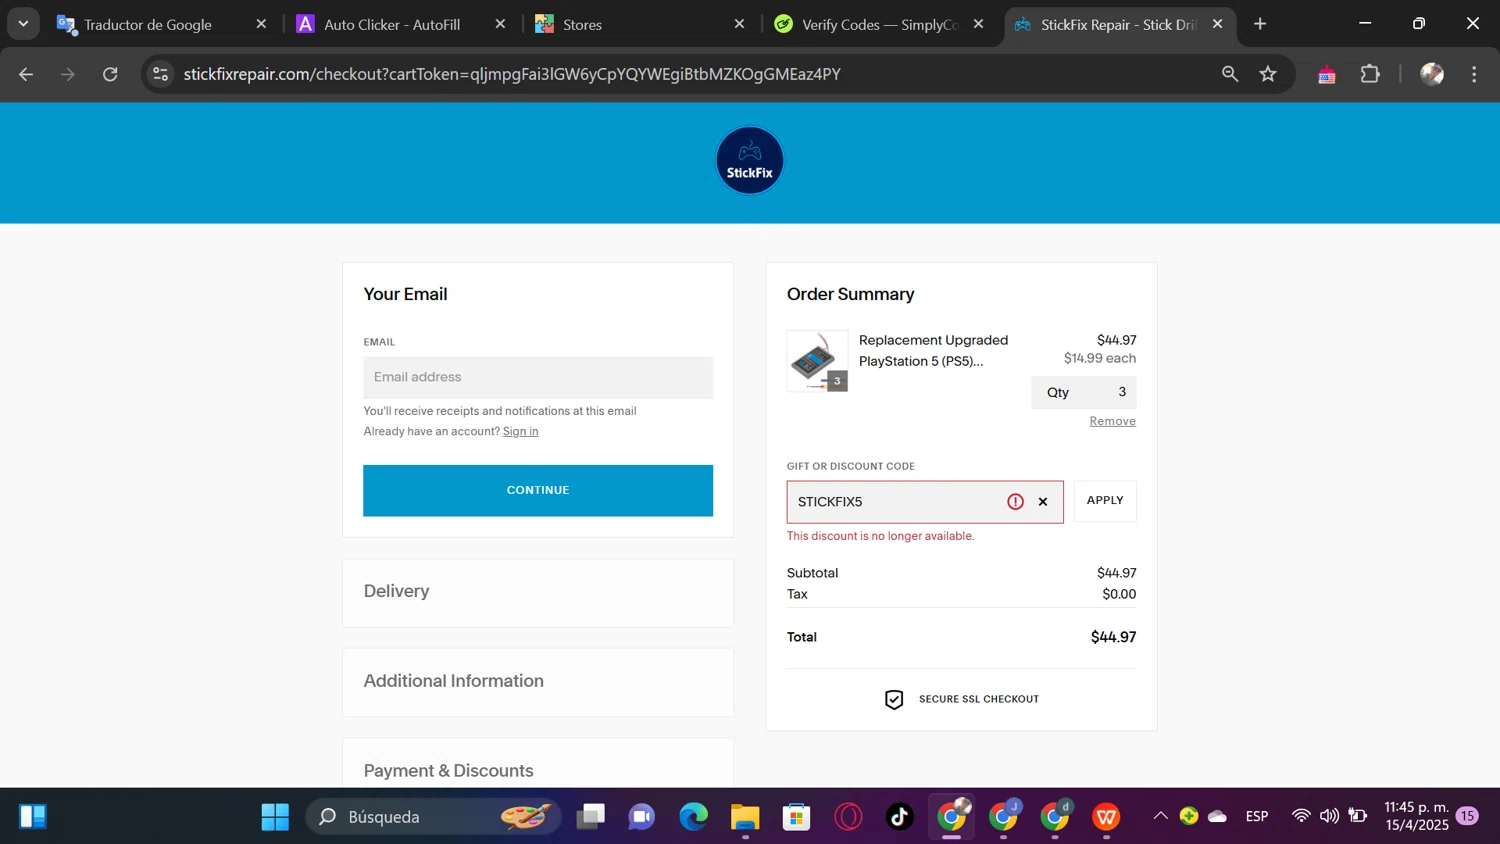This screenshot has width=1500, height=844.
Task: Switch to Verify Codes SimplyCodes tab
Action: point(880,24)
